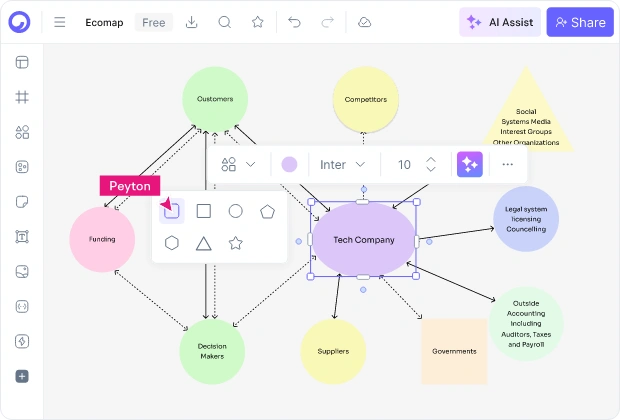Open the purple fill color swatch
This screenshot has height=420, width=620.
[x=289, y=165]
